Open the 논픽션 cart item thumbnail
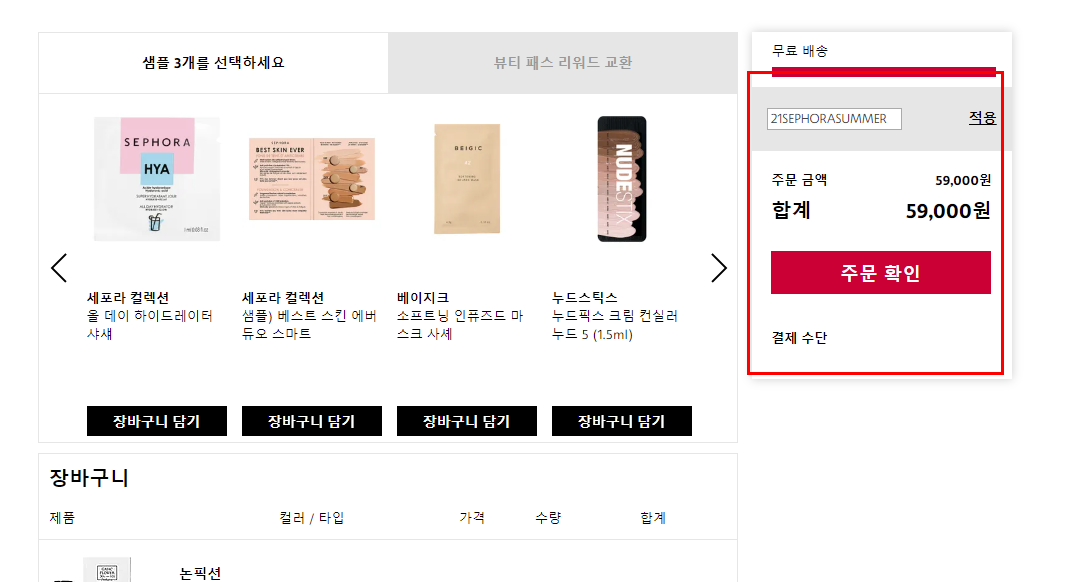Image resolution: width=1078 pixels, height=582 pixels. point(107,570)
